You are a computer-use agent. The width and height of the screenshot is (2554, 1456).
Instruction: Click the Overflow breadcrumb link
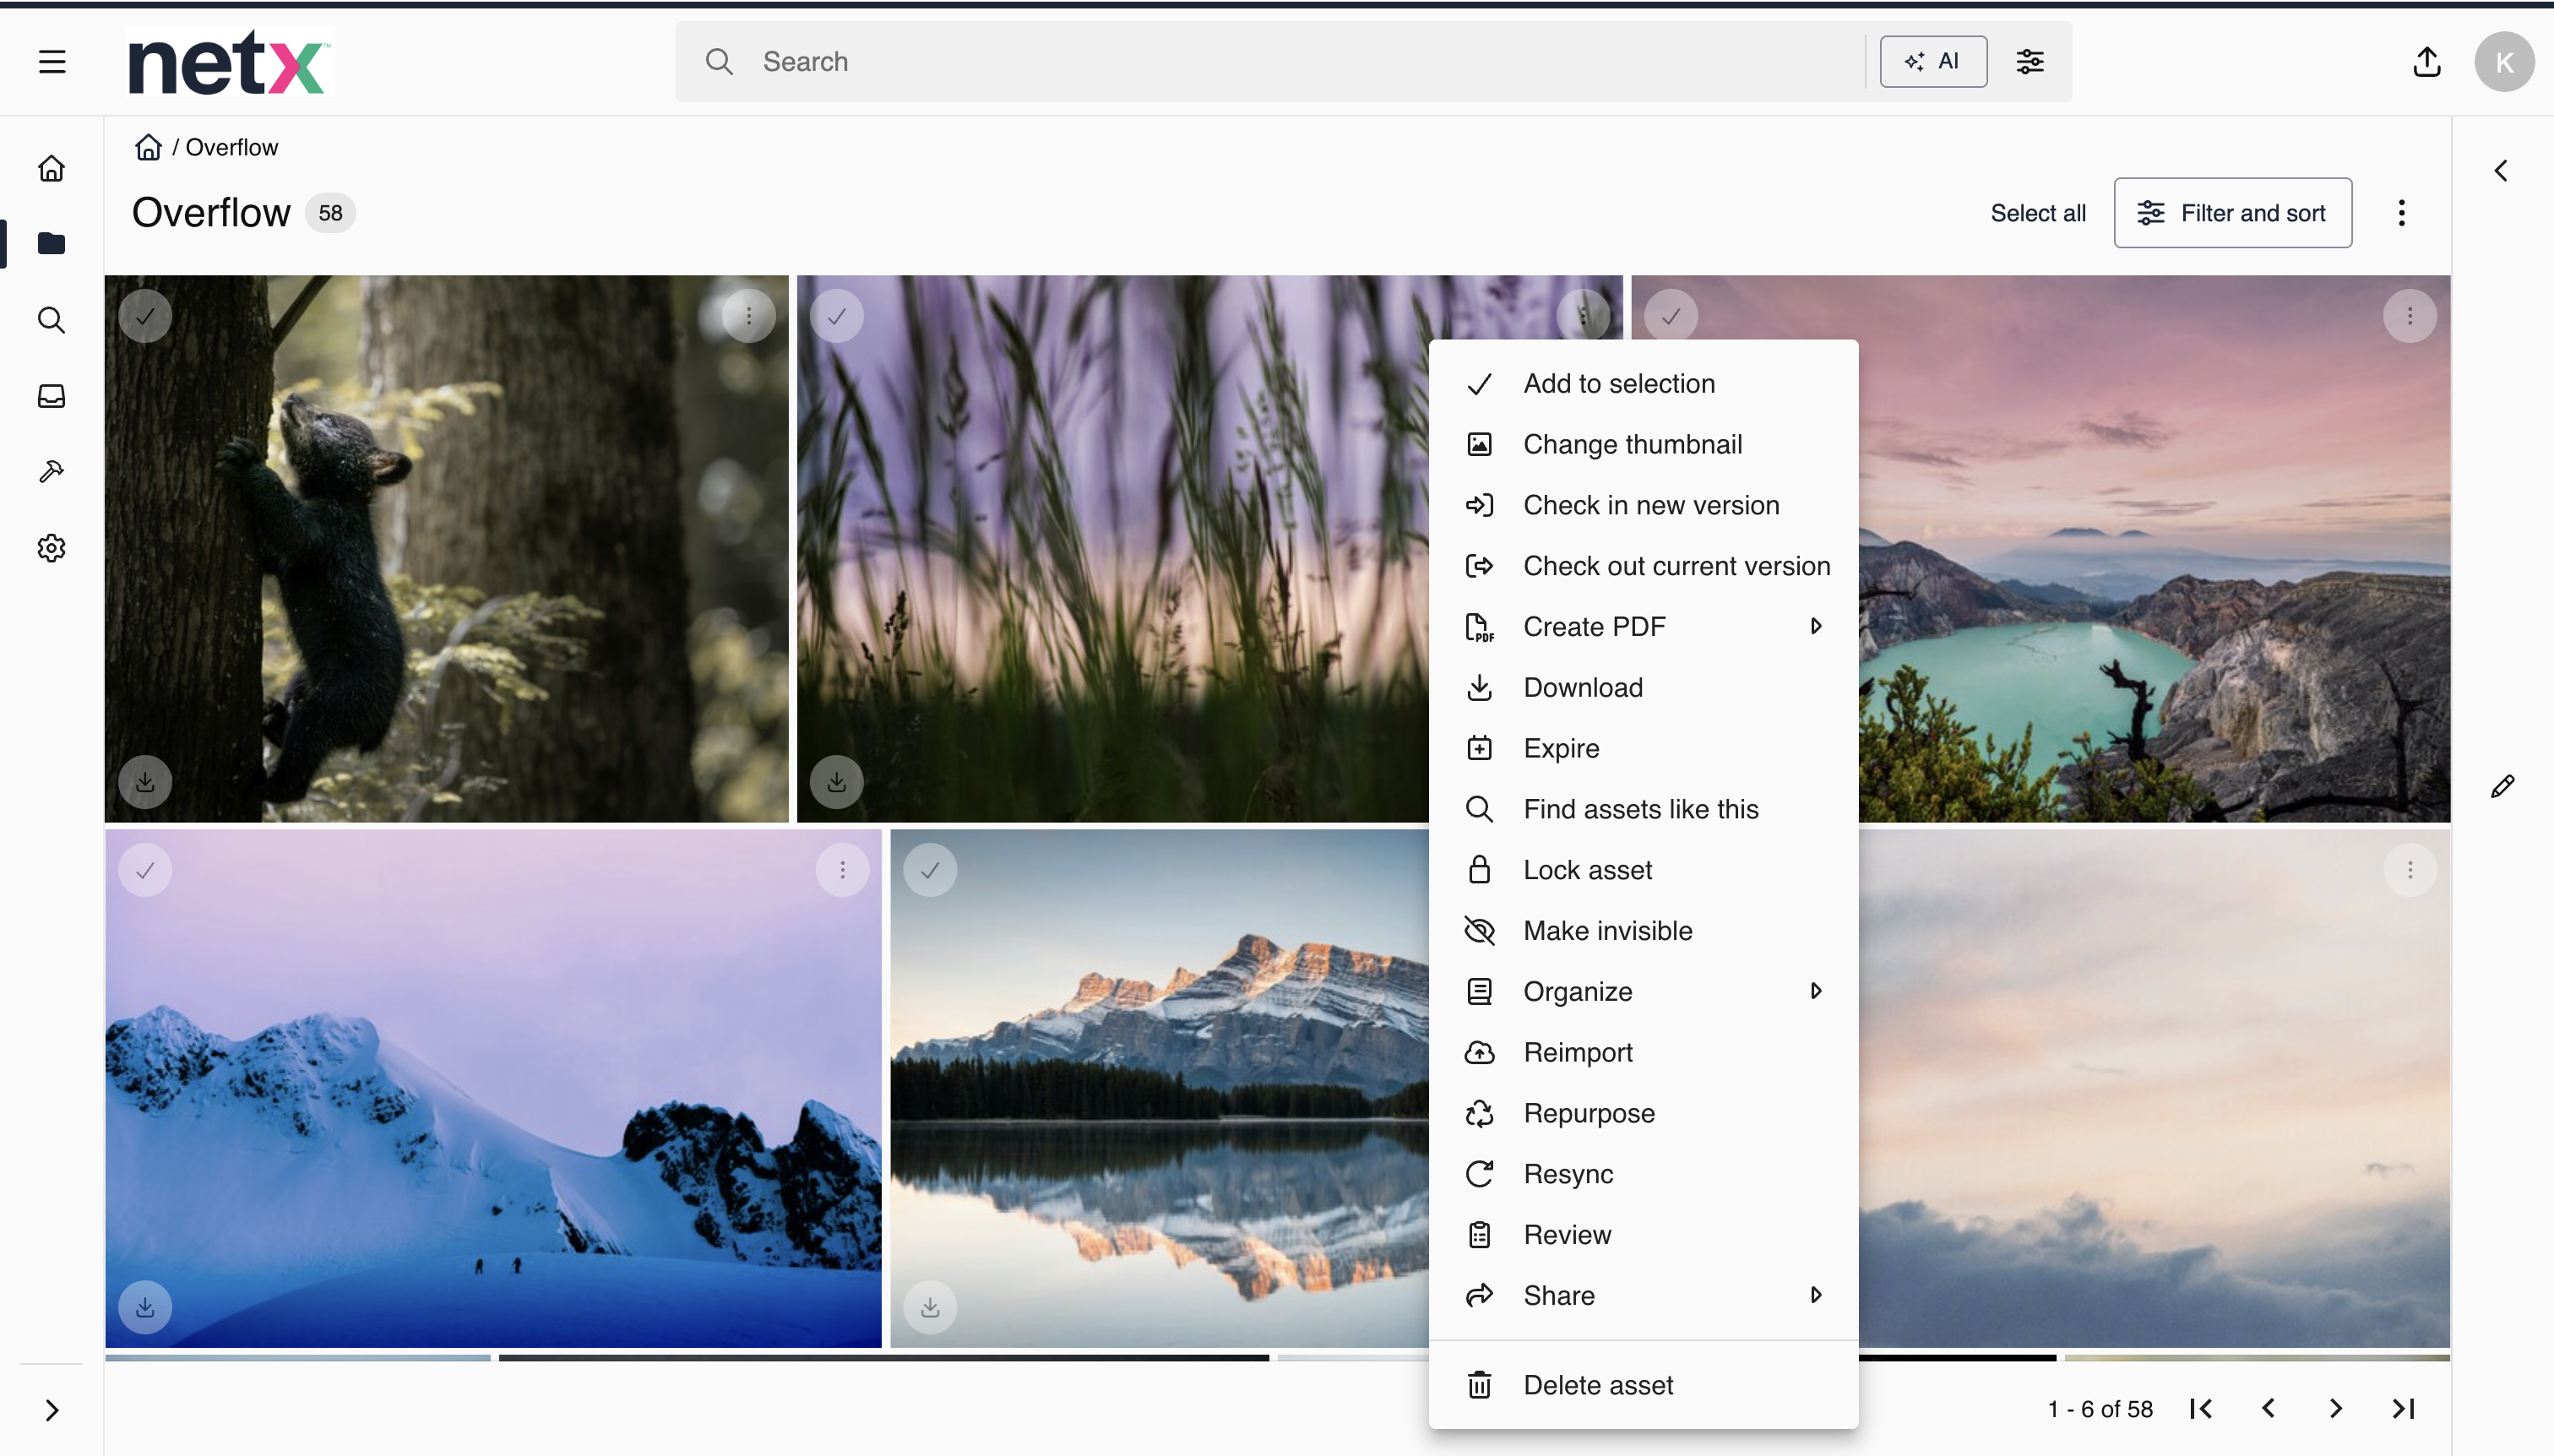[231, 147]
